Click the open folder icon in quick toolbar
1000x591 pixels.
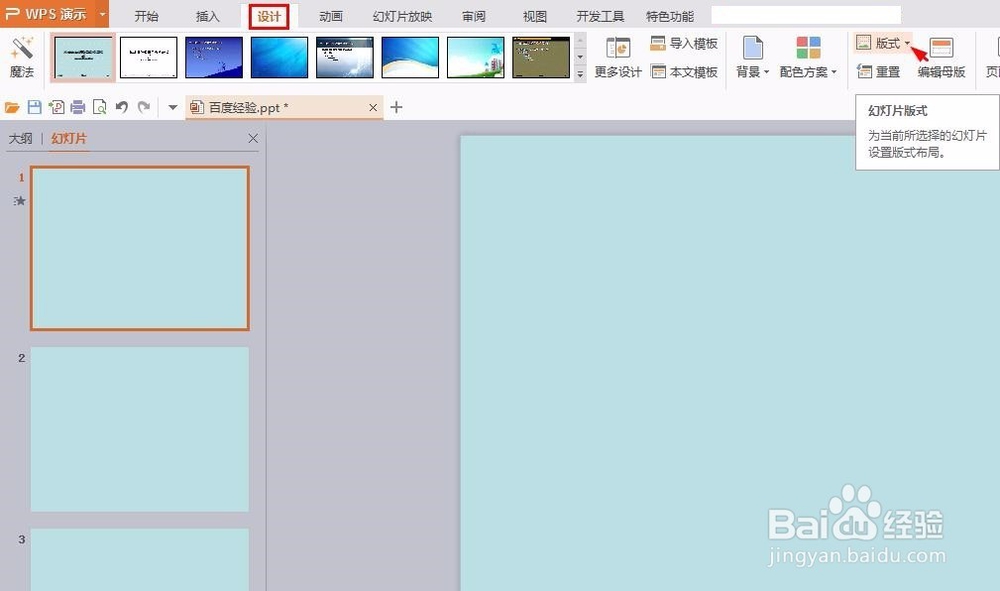12,107
